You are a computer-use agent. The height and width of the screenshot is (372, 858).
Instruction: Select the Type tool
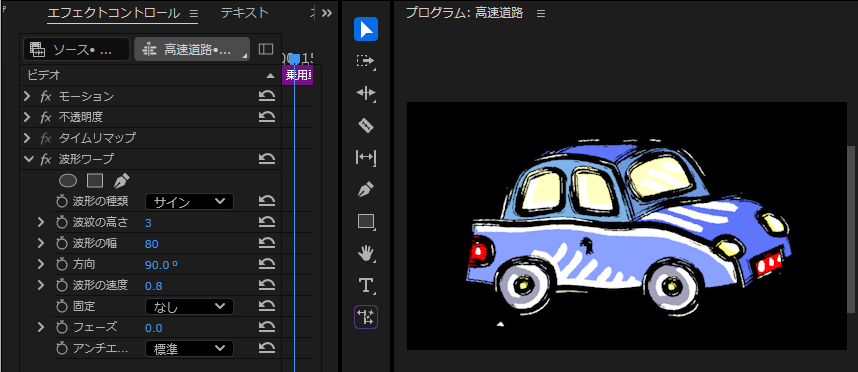[x=366, y=285]
